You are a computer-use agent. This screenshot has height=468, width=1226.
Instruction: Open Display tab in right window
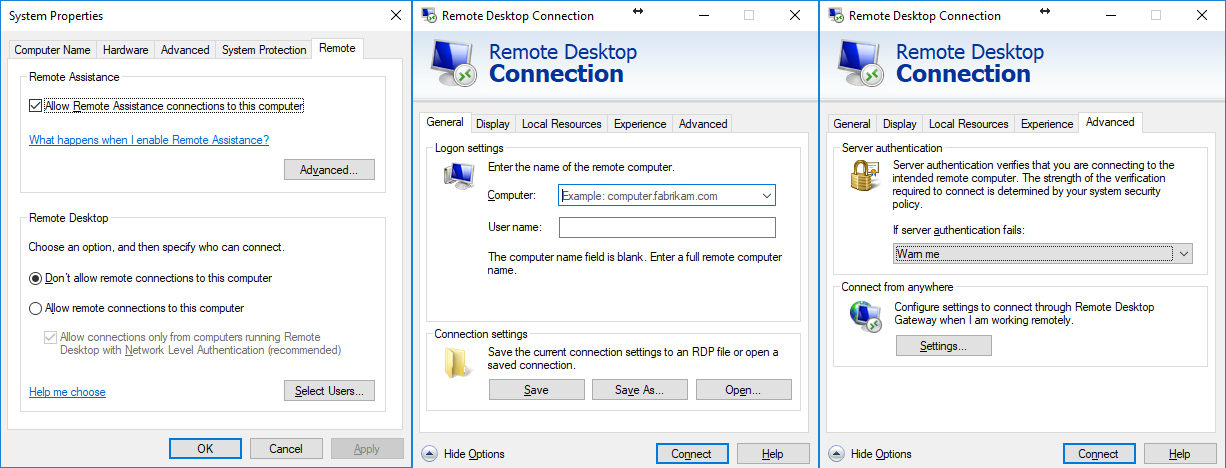point(900,124)
